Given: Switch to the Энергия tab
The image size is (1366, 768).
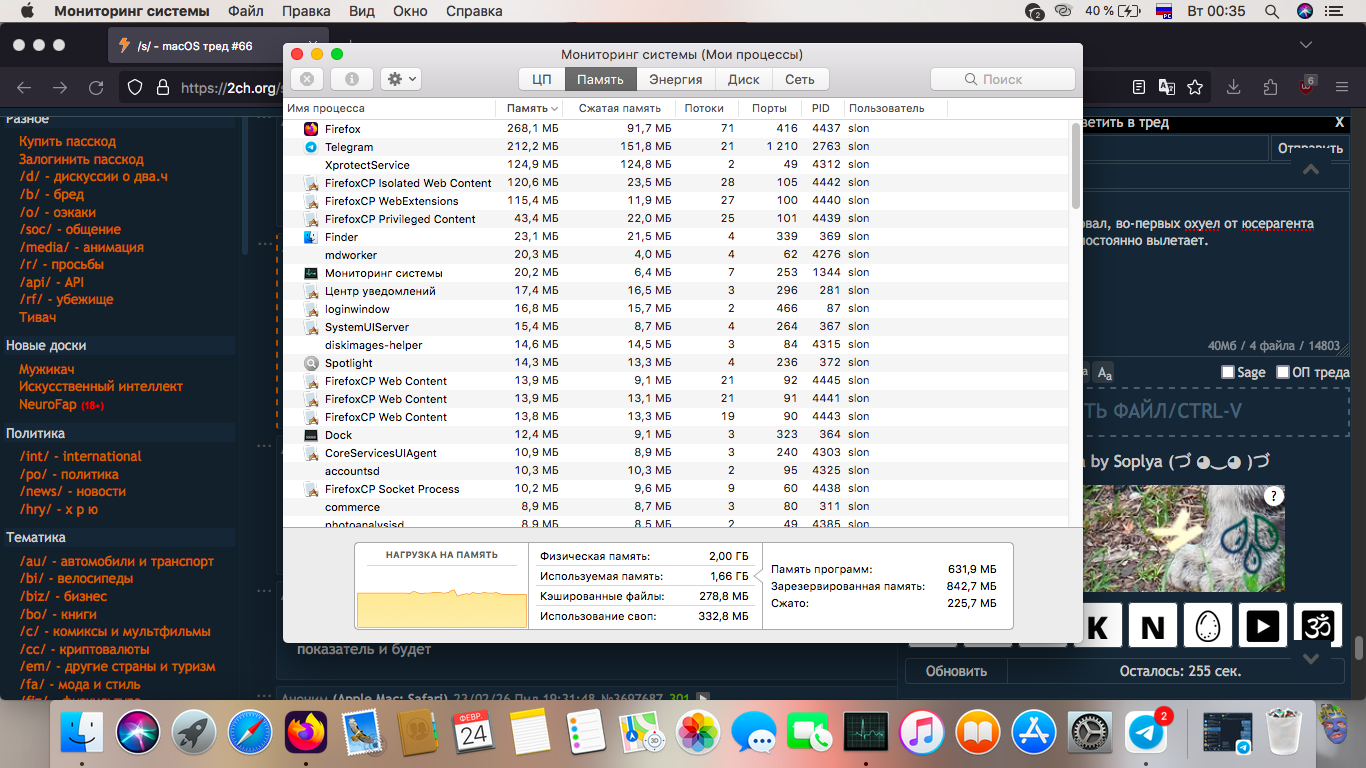Looking at the screenshot, I should coord(675,79).
